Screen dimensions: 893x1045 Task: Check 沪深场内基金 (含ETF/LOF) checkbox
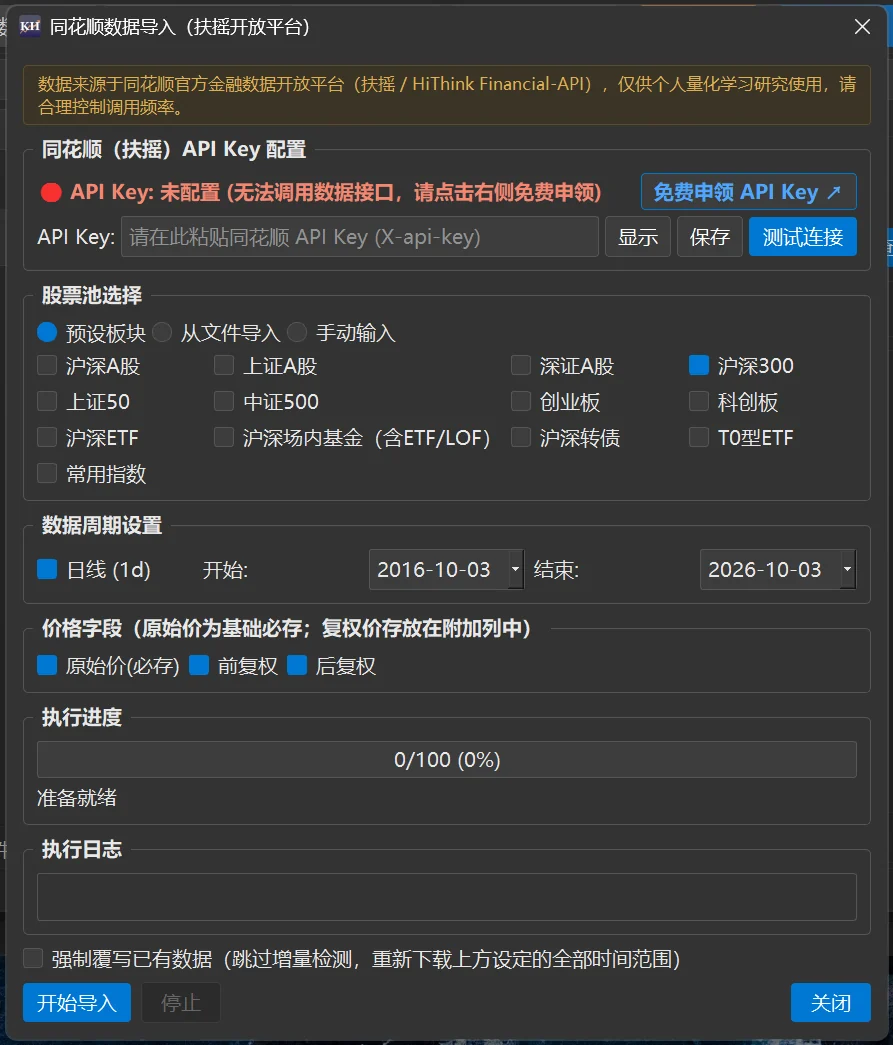pyautogui.click(x=224, y=437)
